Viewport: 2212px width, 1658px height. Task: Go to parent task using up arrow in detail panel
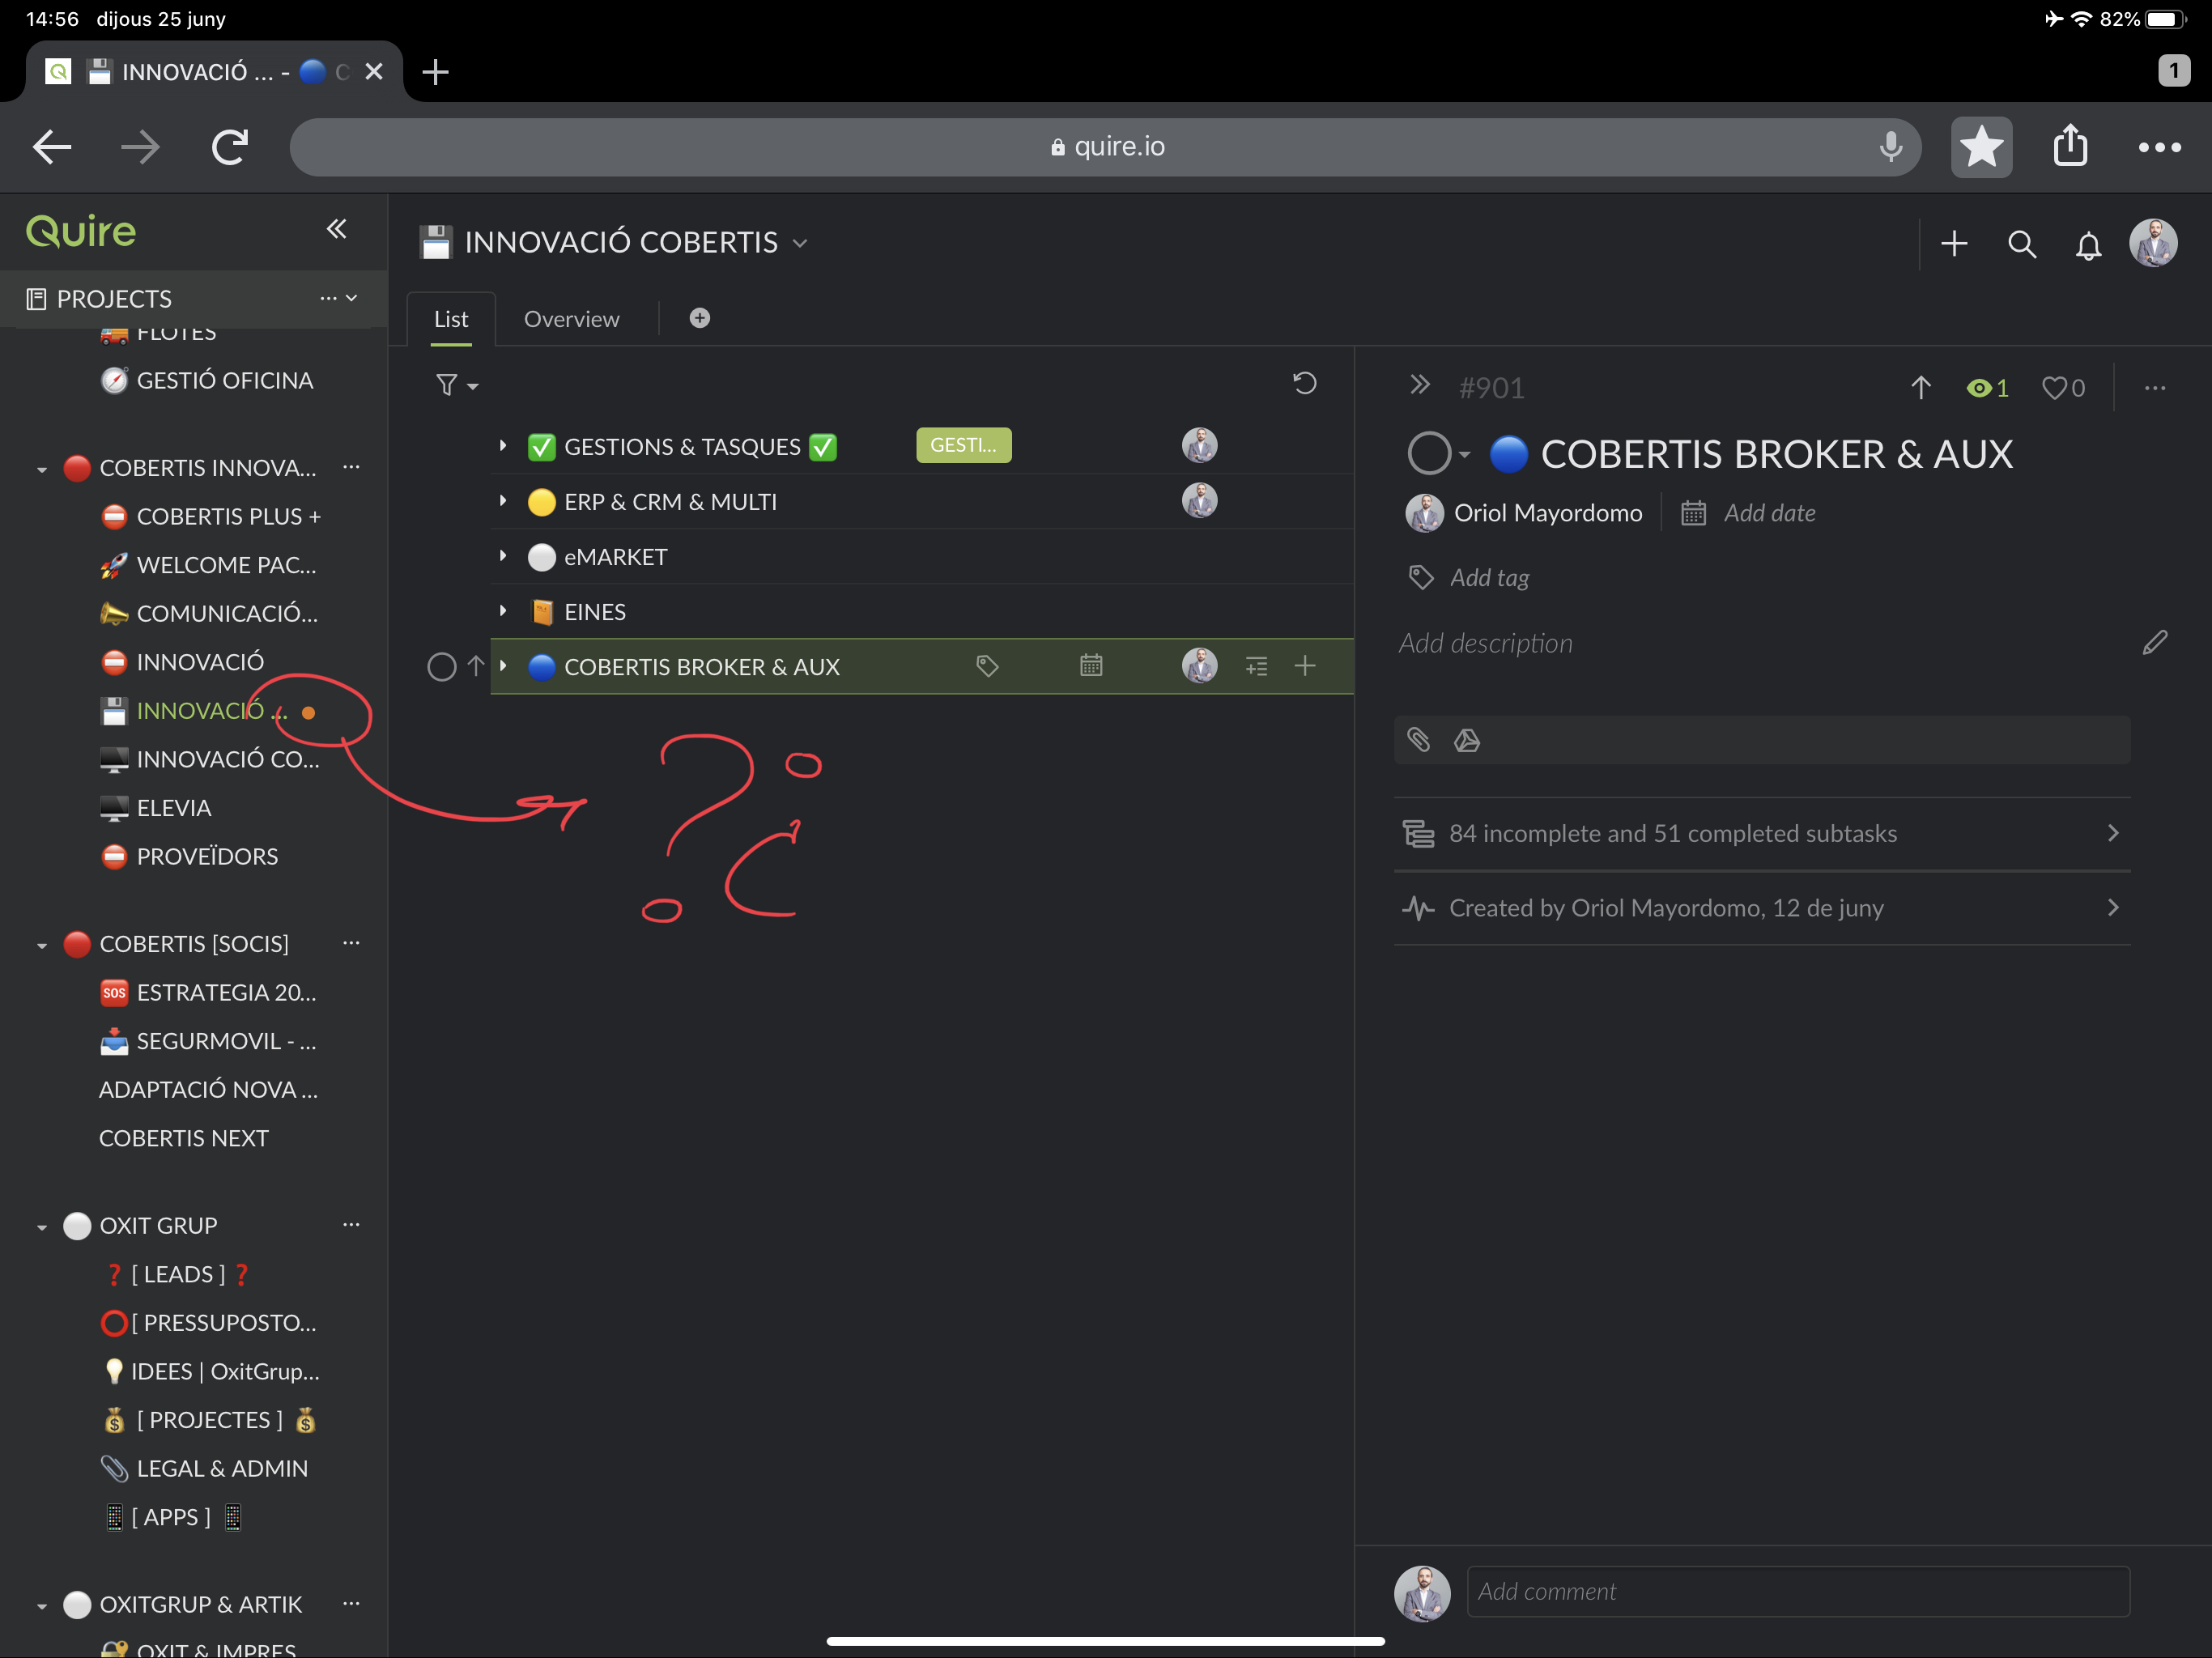click(1920, 388)
